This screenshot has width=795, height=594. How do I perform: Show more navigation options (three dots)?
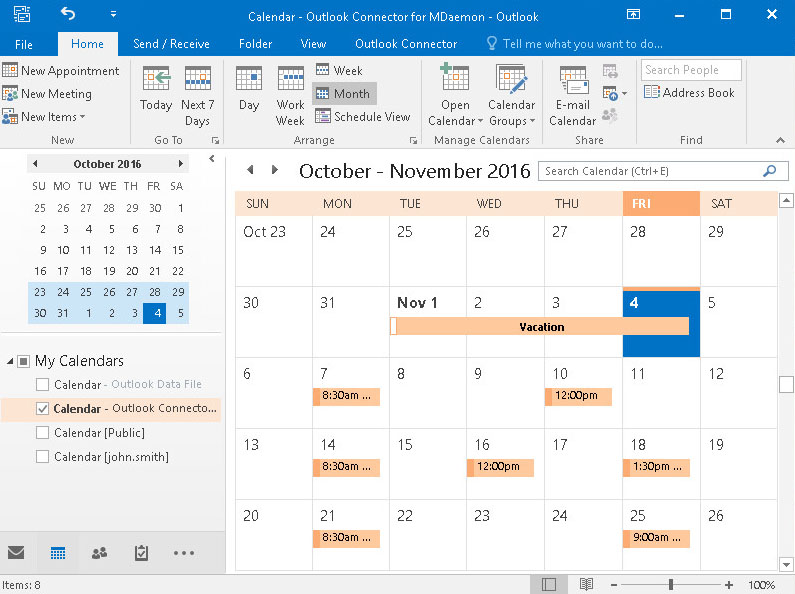pos(184,553)
